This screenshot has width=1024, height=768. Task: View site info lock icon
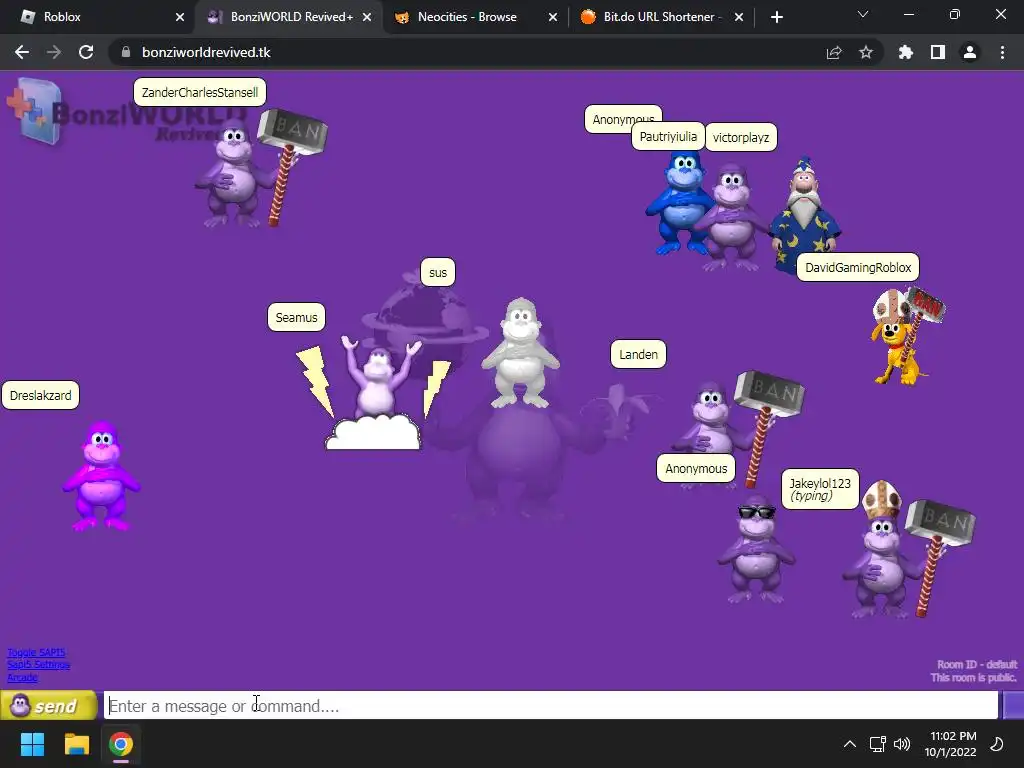click(126, 52)
